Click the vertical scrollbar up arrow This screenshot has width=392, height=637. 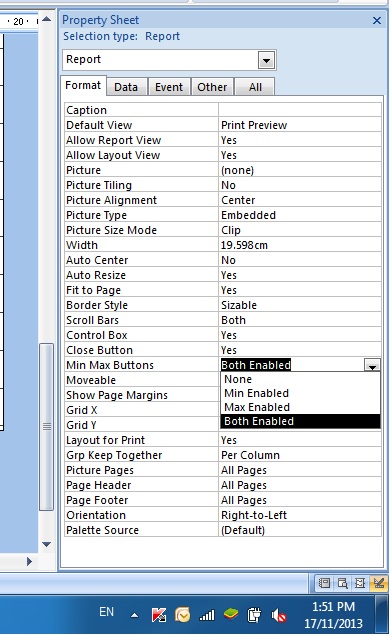(x=47, y=19)
